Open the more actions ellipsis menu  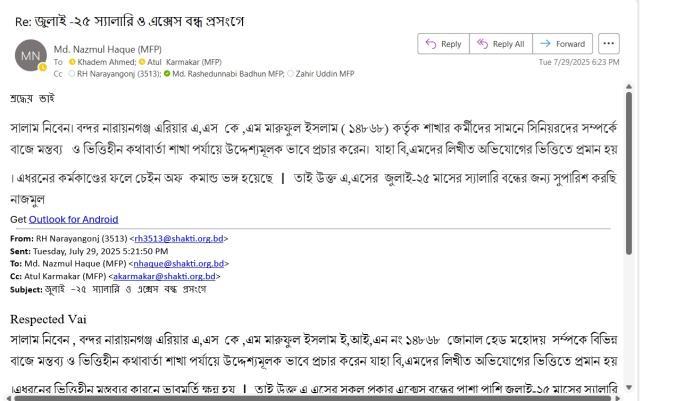click(609, 44)
